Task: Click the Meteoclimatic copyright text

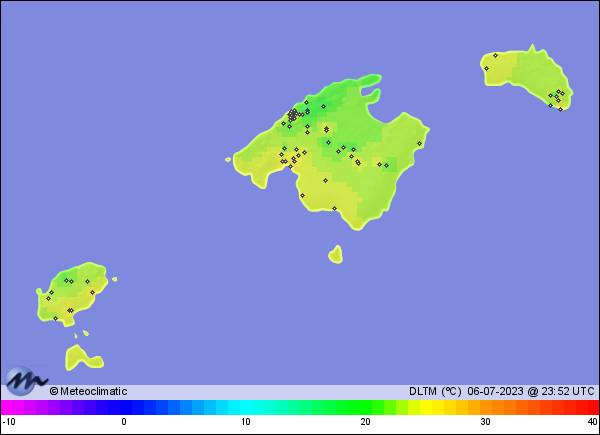Action: [x=88, y=391]
